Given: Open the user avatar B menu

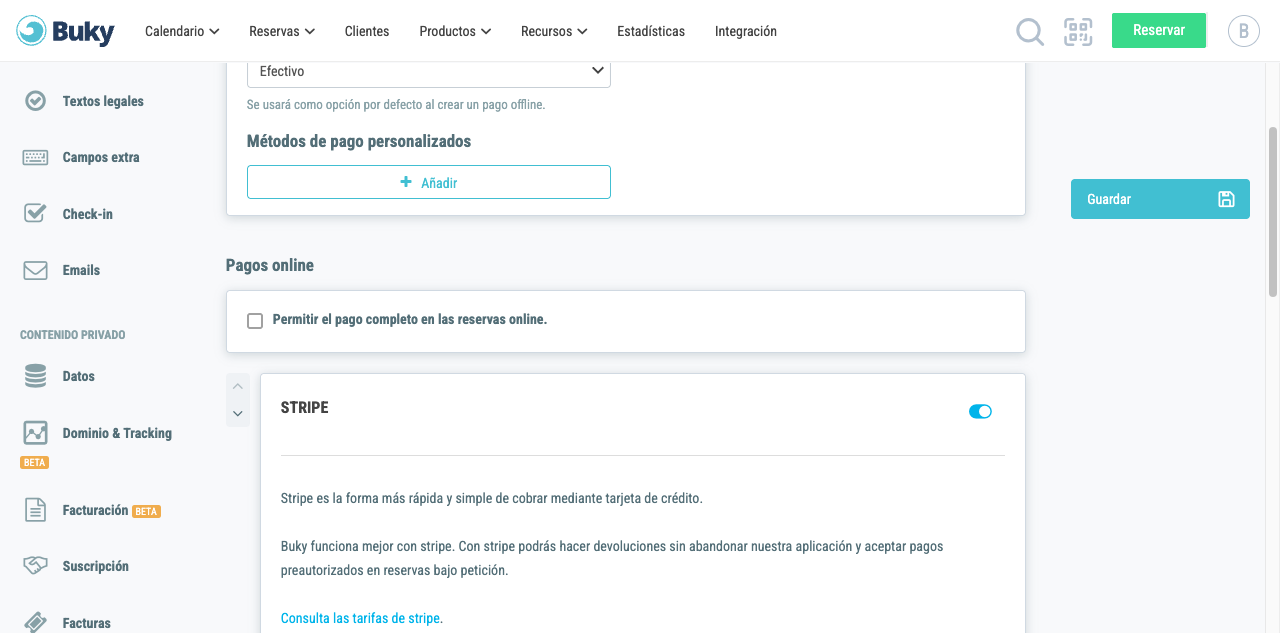Looking at the screenshot, I should tap(1243, 31).
